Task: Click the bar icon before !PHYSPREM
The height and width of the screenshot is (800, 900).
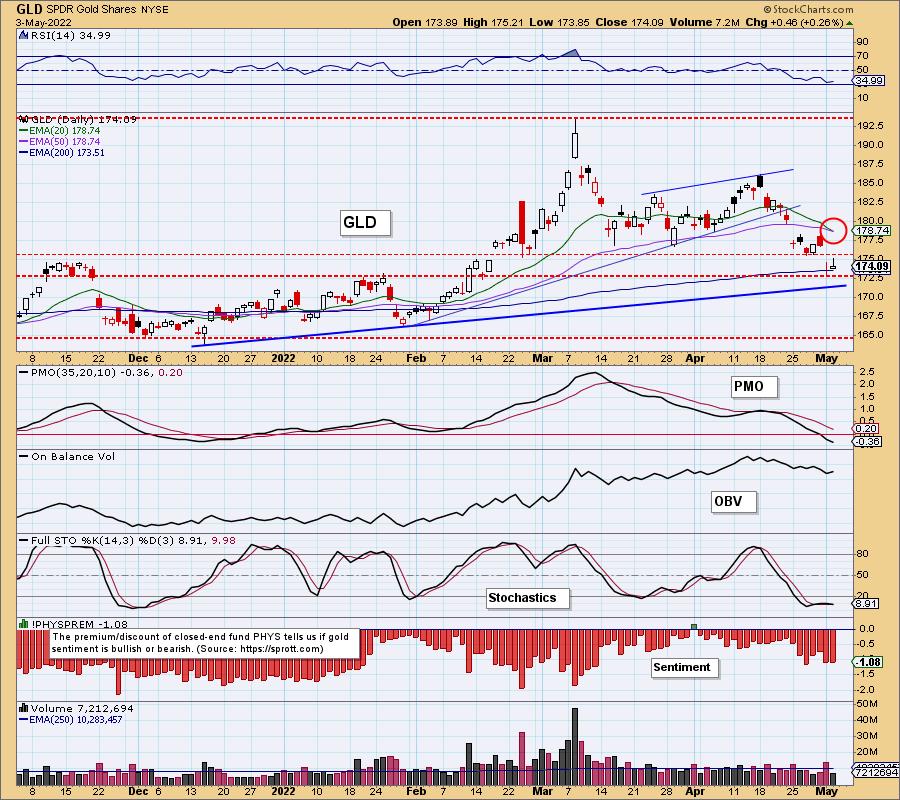Action: pos(24,624)
